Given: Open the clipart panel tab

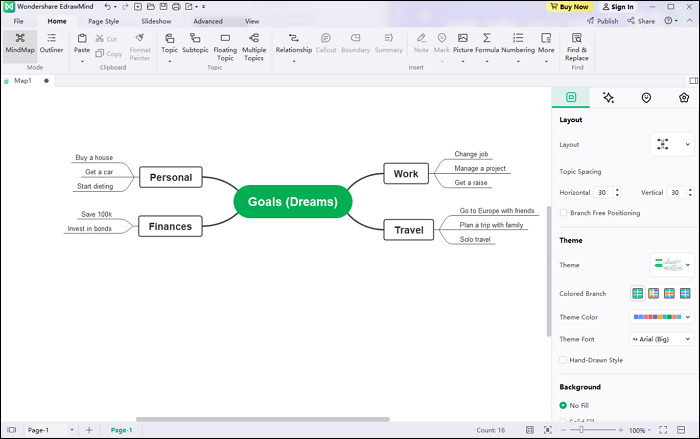Looking at the screenshot, I should tap(683, 97).
